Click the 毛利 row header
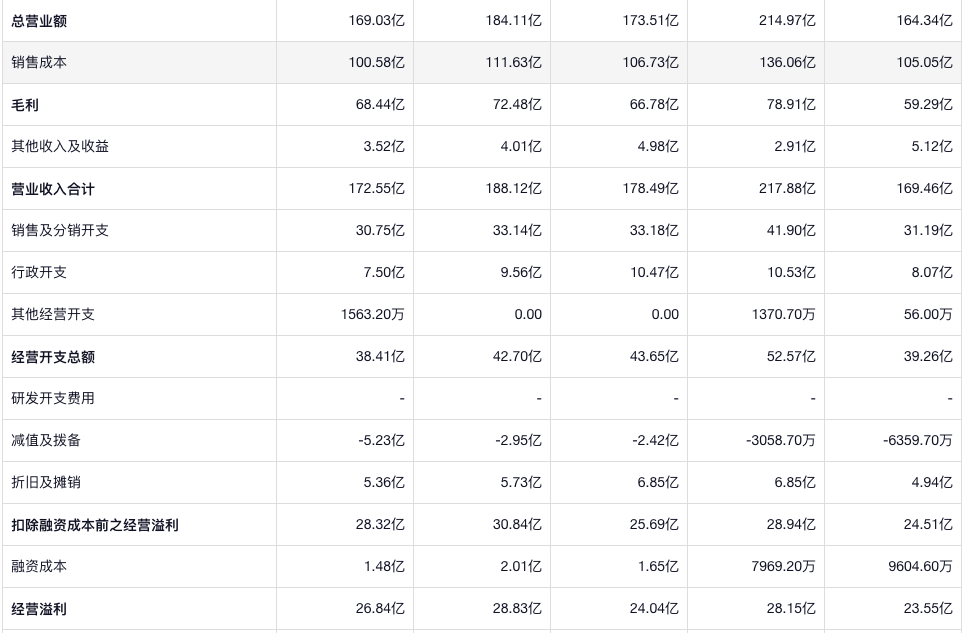The height and width of the screenshot is (633, 972). pos(25,104)
